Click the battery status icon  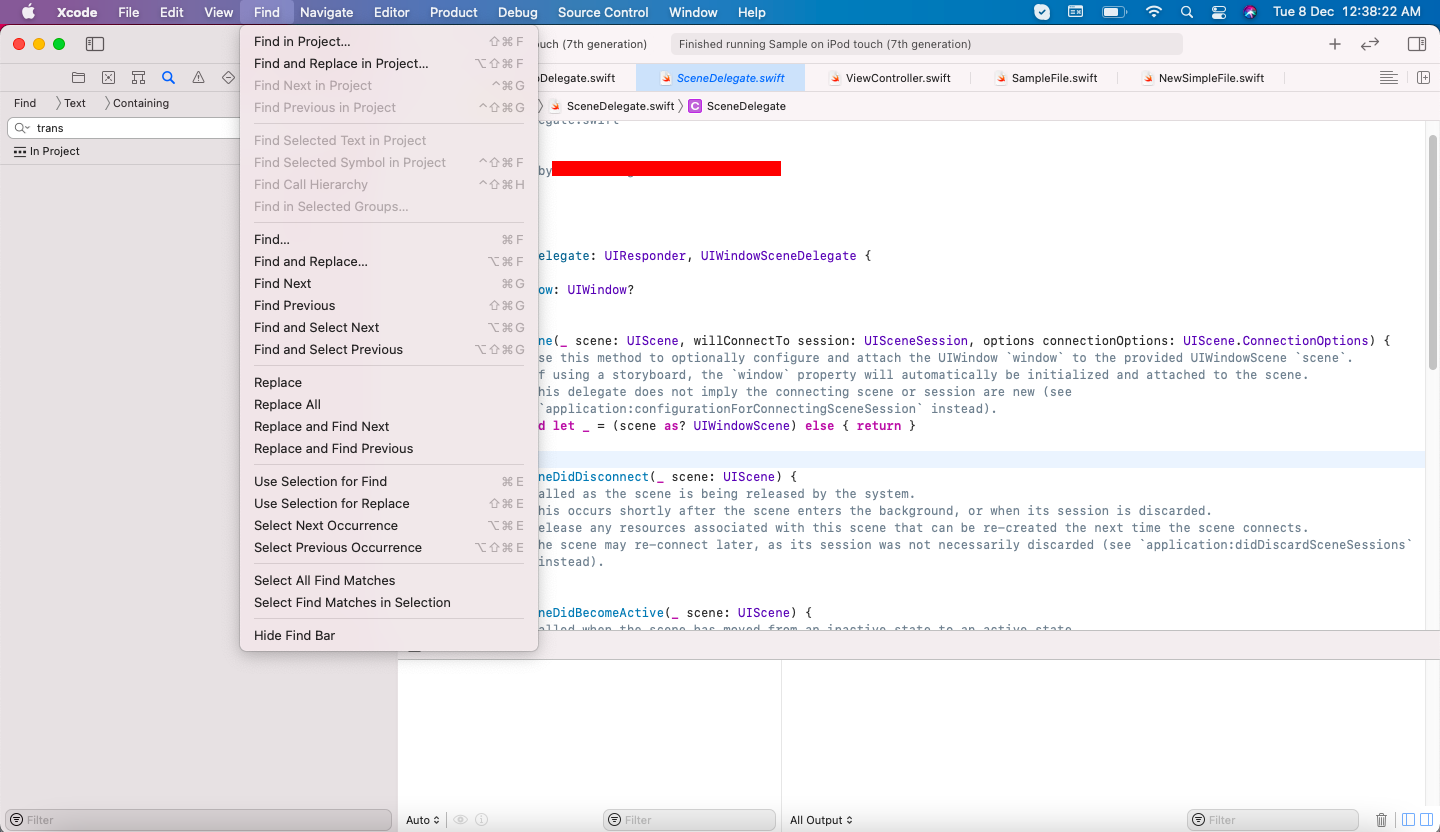pos(1114,12)
